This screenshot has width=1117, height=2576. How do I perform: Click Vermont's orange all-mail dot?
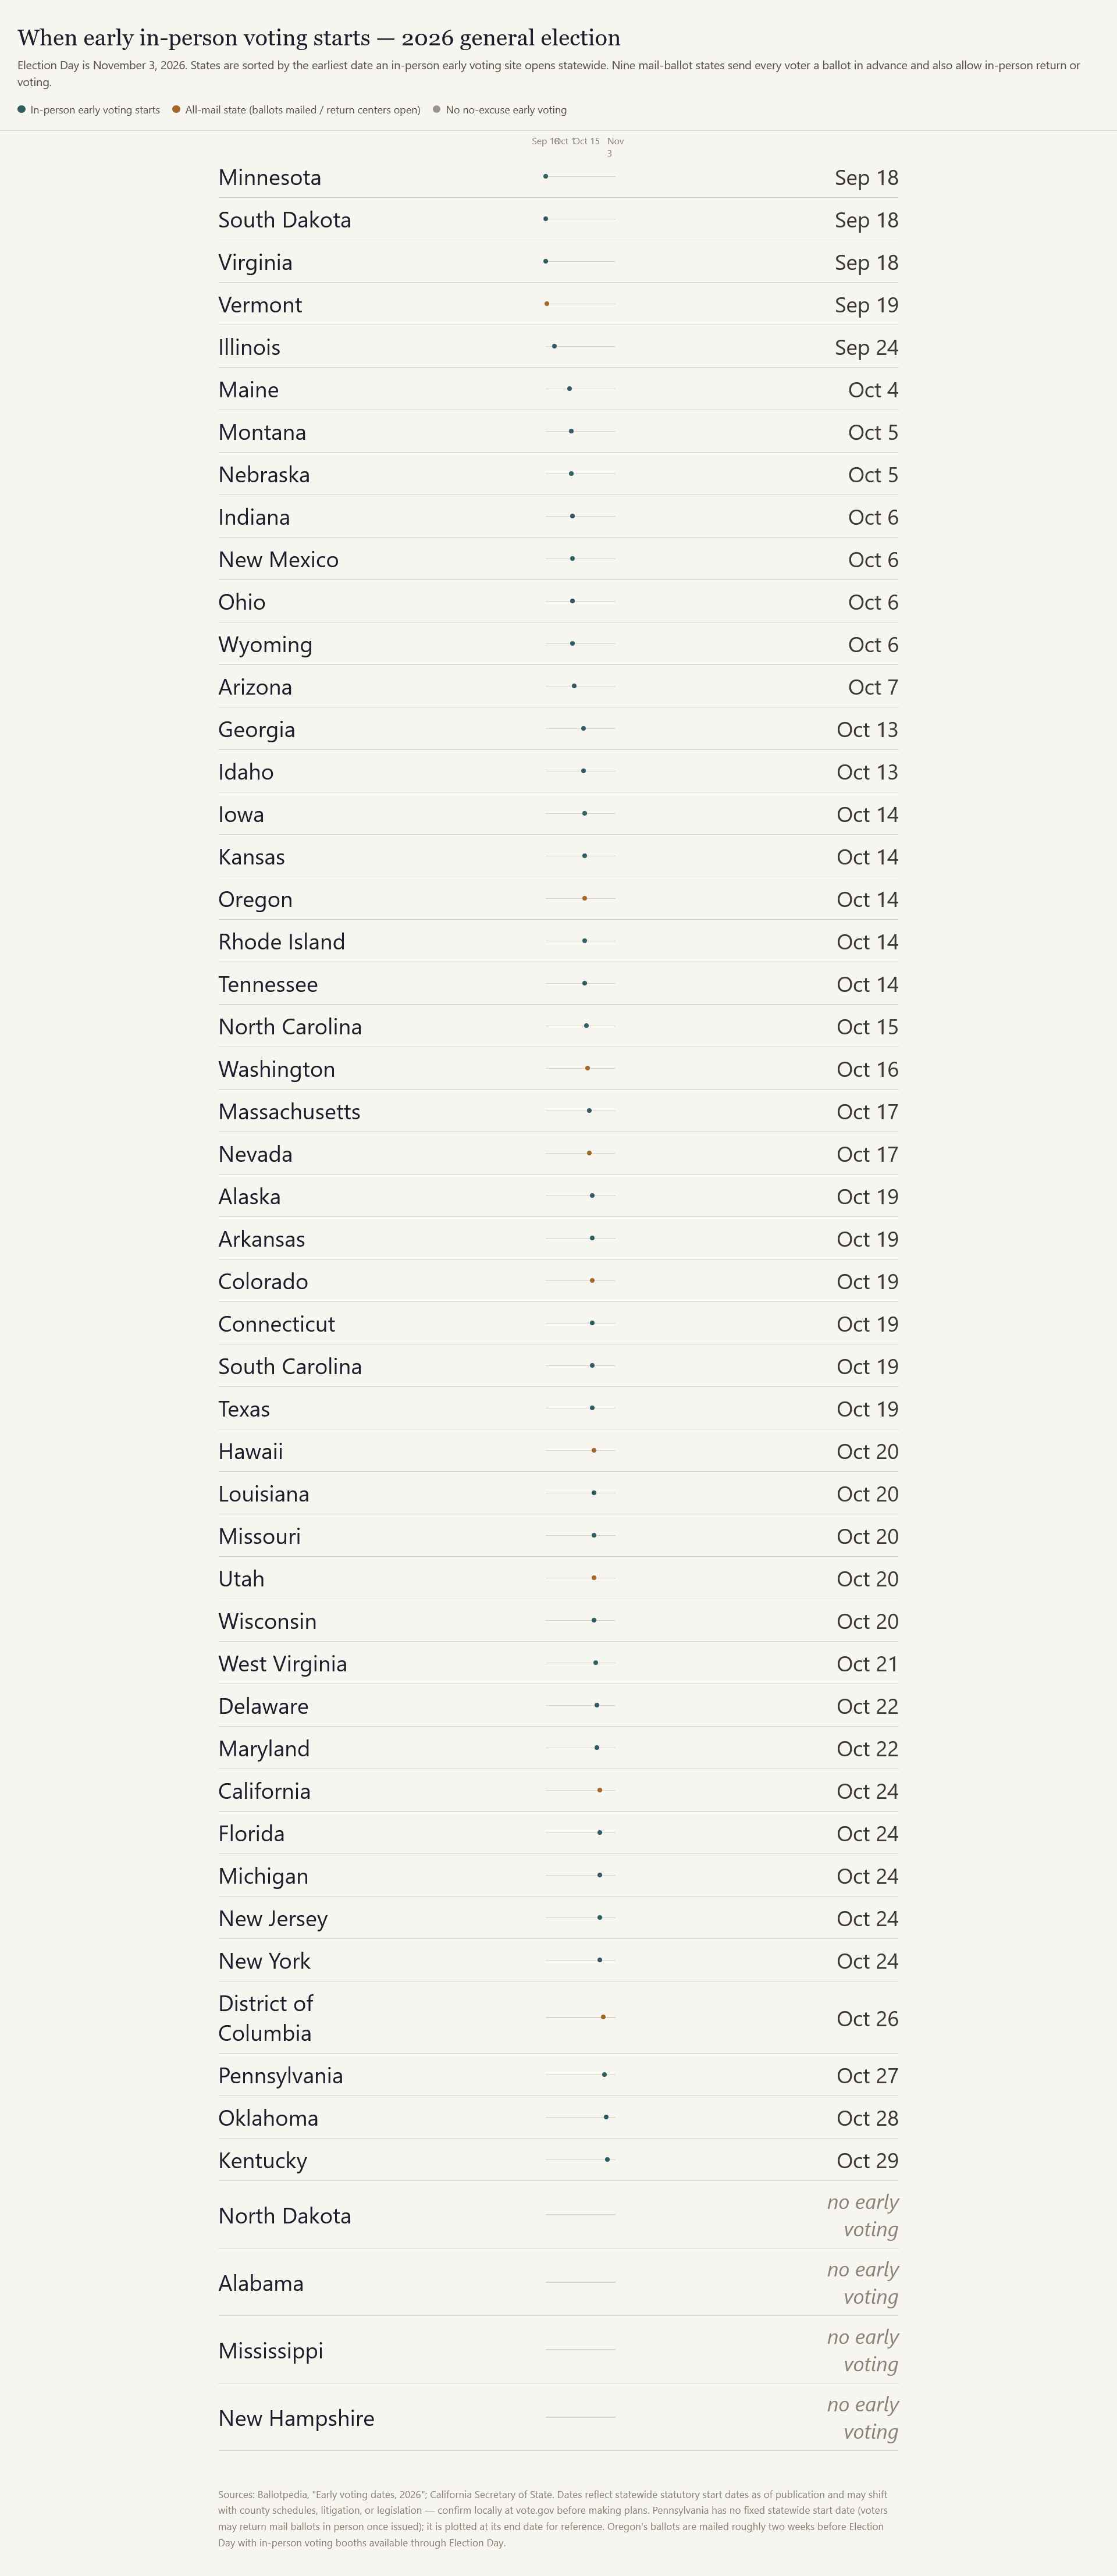[x=547, y=304]
